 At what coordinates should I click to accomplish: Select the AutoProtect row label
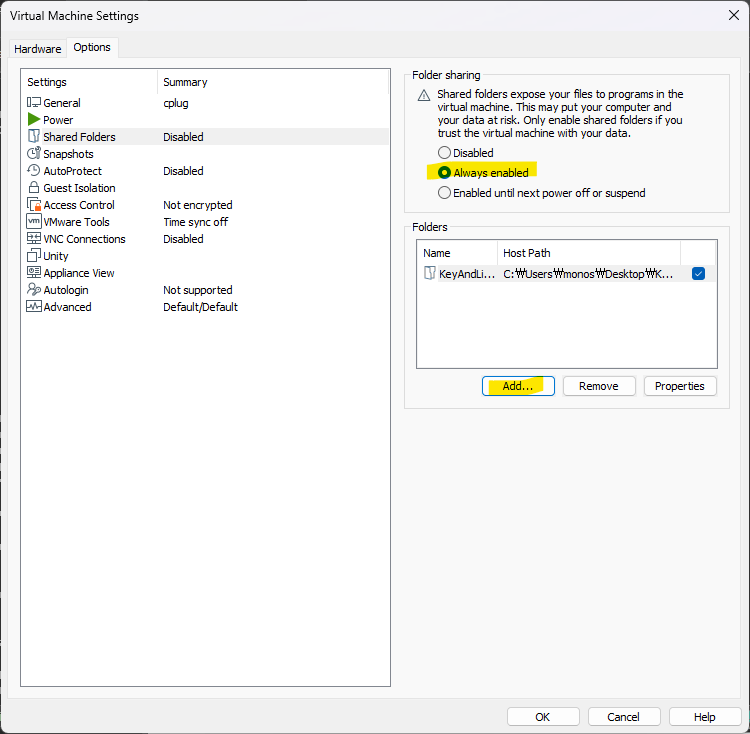click(x=73, y=171)
